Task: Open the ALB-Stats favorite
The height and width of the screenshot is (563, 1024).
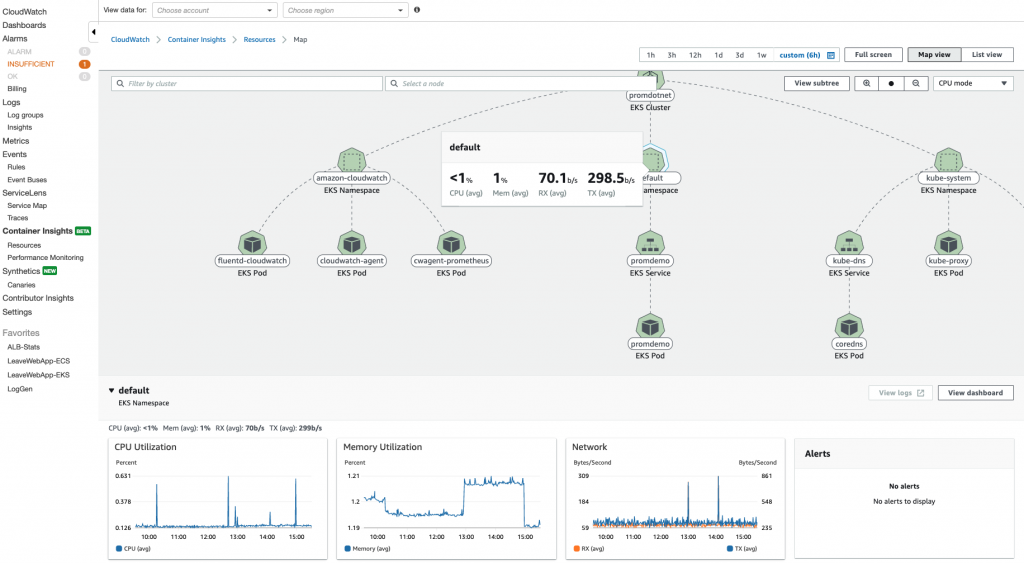Action: point(24,347)
